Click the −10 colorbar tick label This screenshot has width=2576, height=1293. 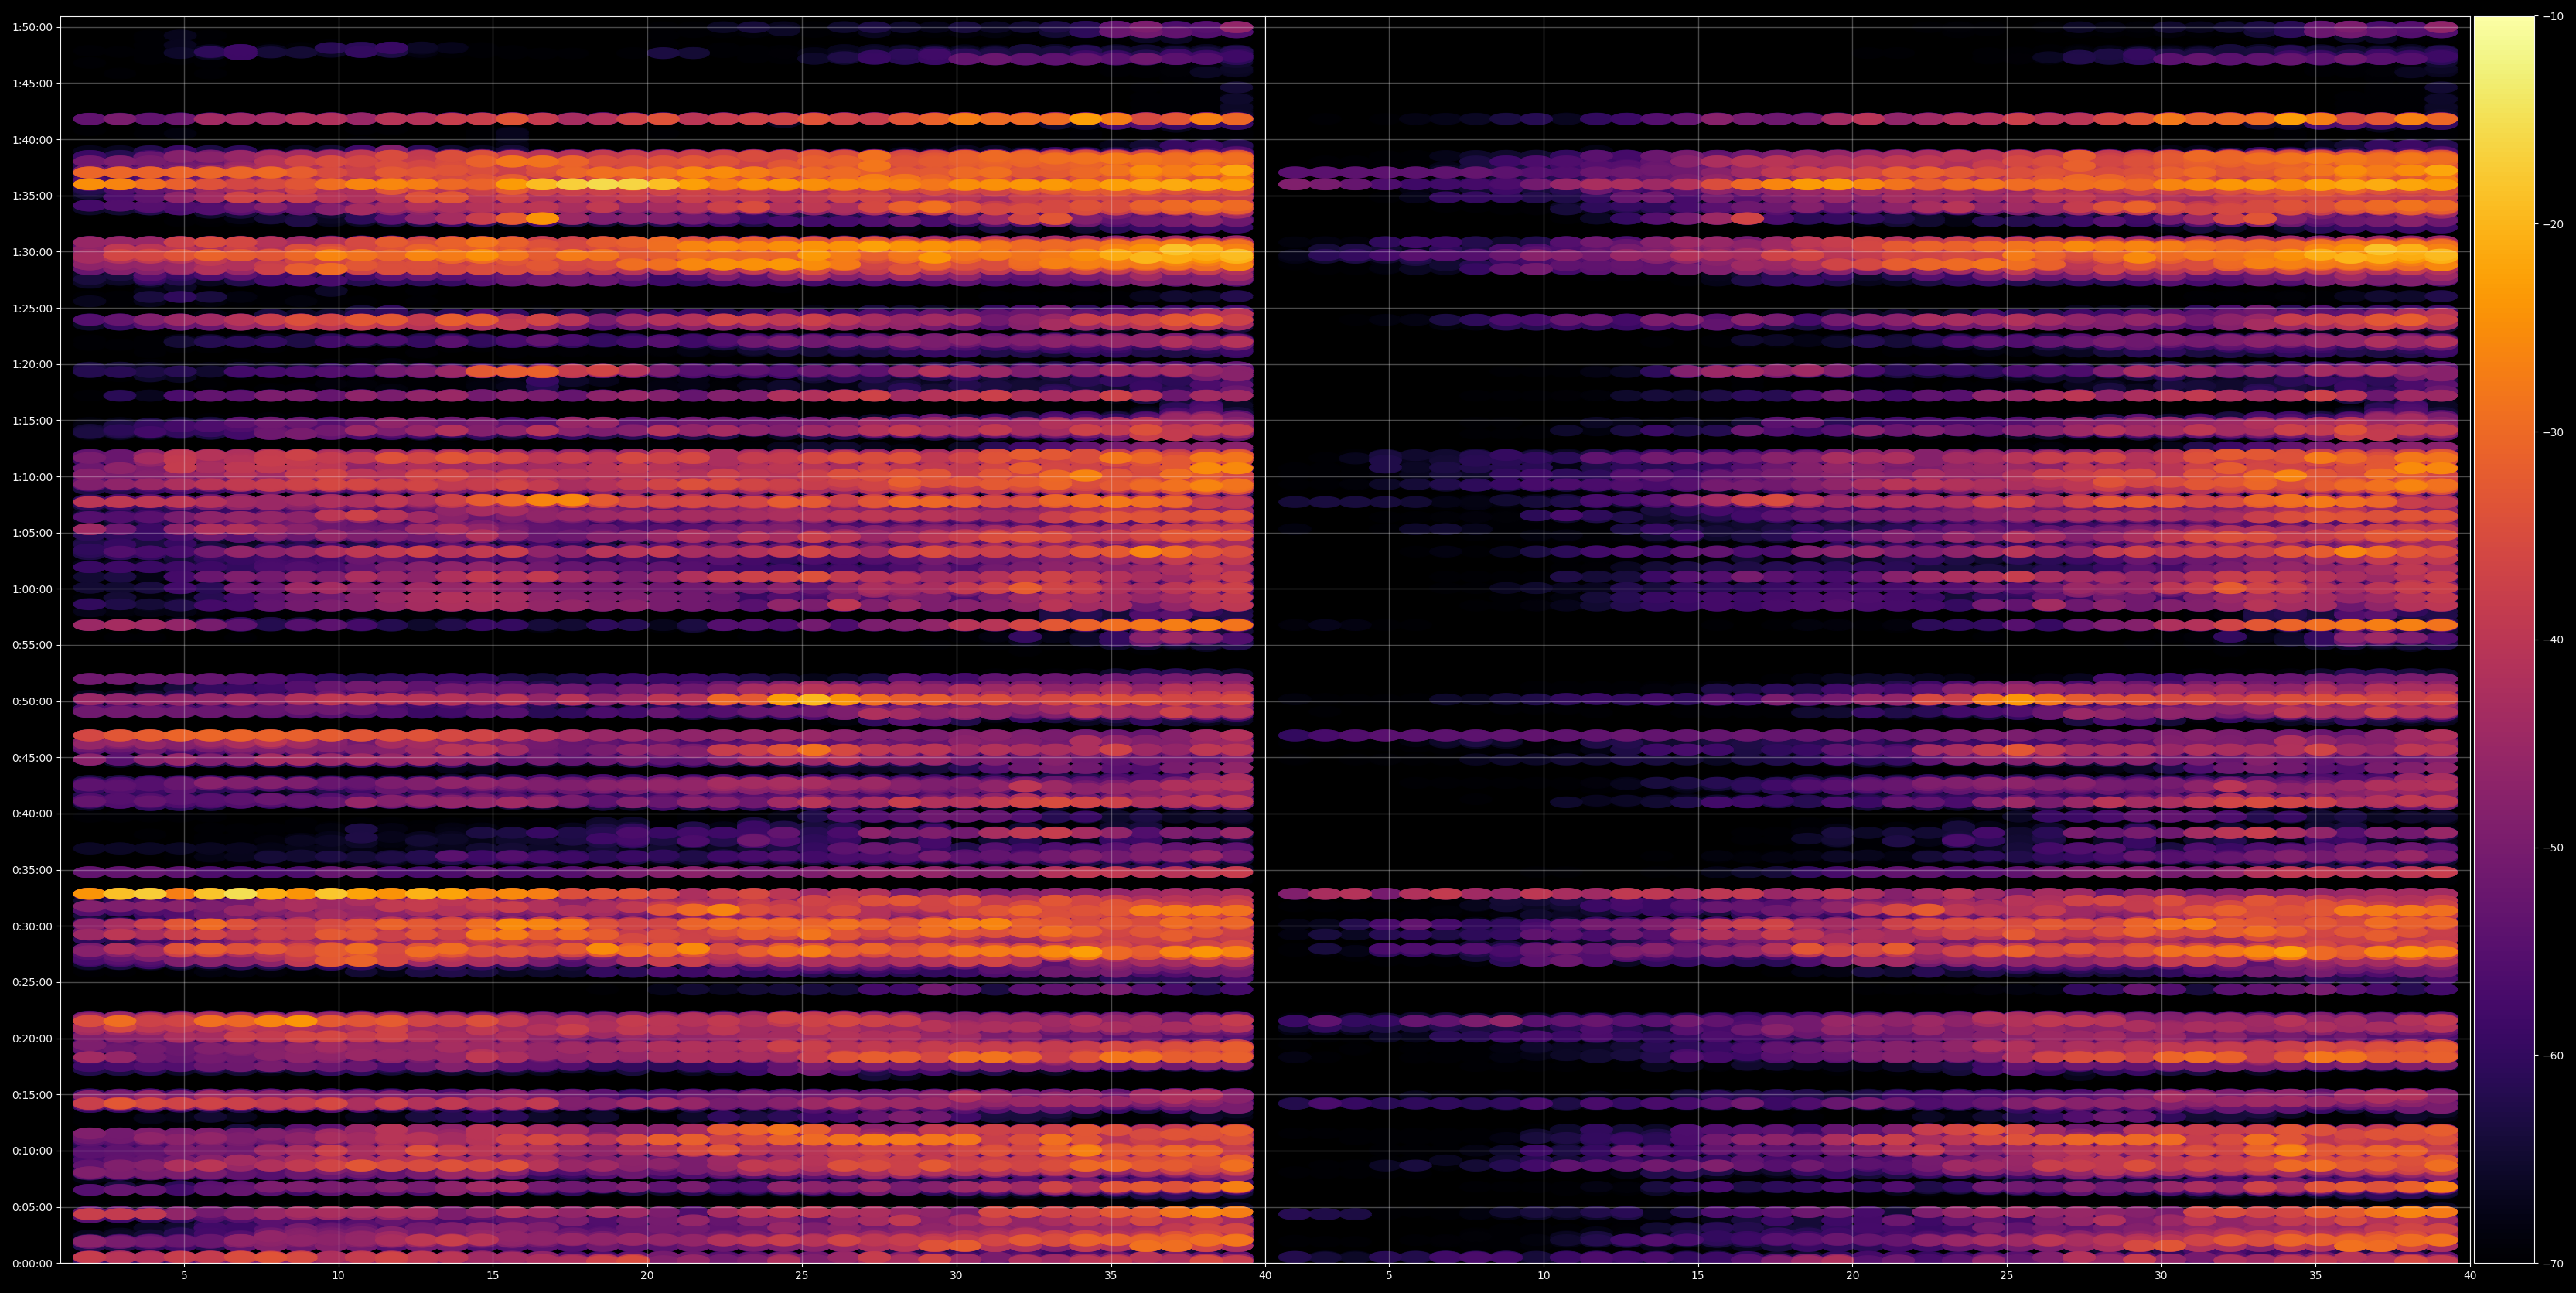pos(2553,16)
